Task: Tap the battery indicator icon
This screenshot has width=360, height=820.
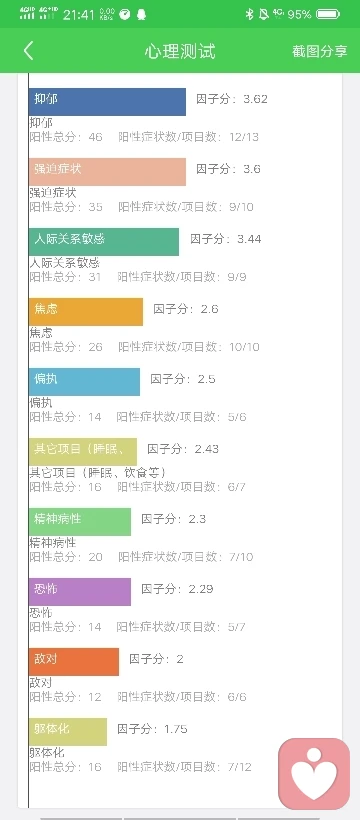Action: click(x=328, y=14)
